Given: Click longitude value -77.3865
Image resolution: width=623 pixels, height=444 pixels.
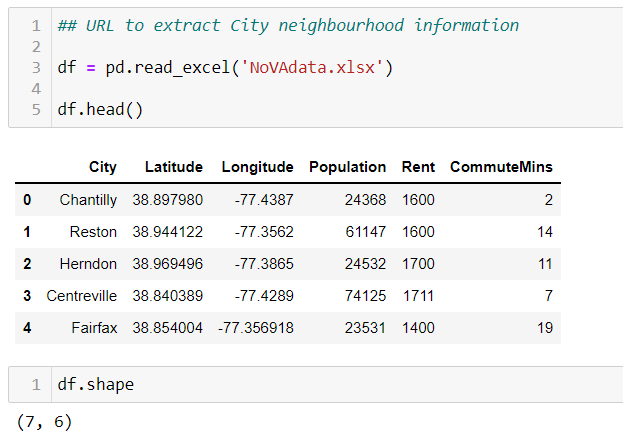Looking at the screenshot, I should tap(264, 264).
